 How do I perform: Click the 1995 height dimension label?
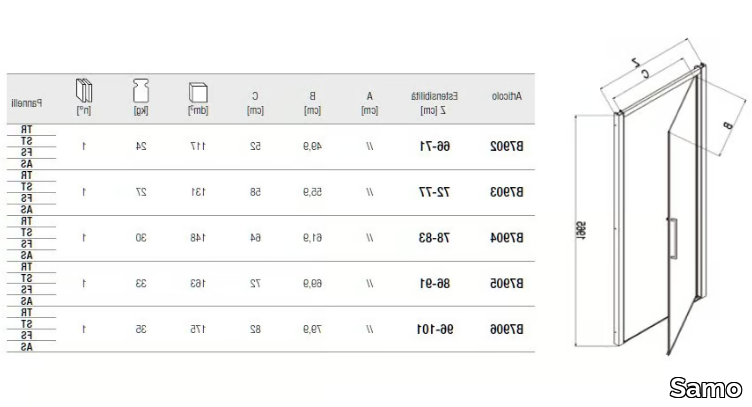[581, 231]
